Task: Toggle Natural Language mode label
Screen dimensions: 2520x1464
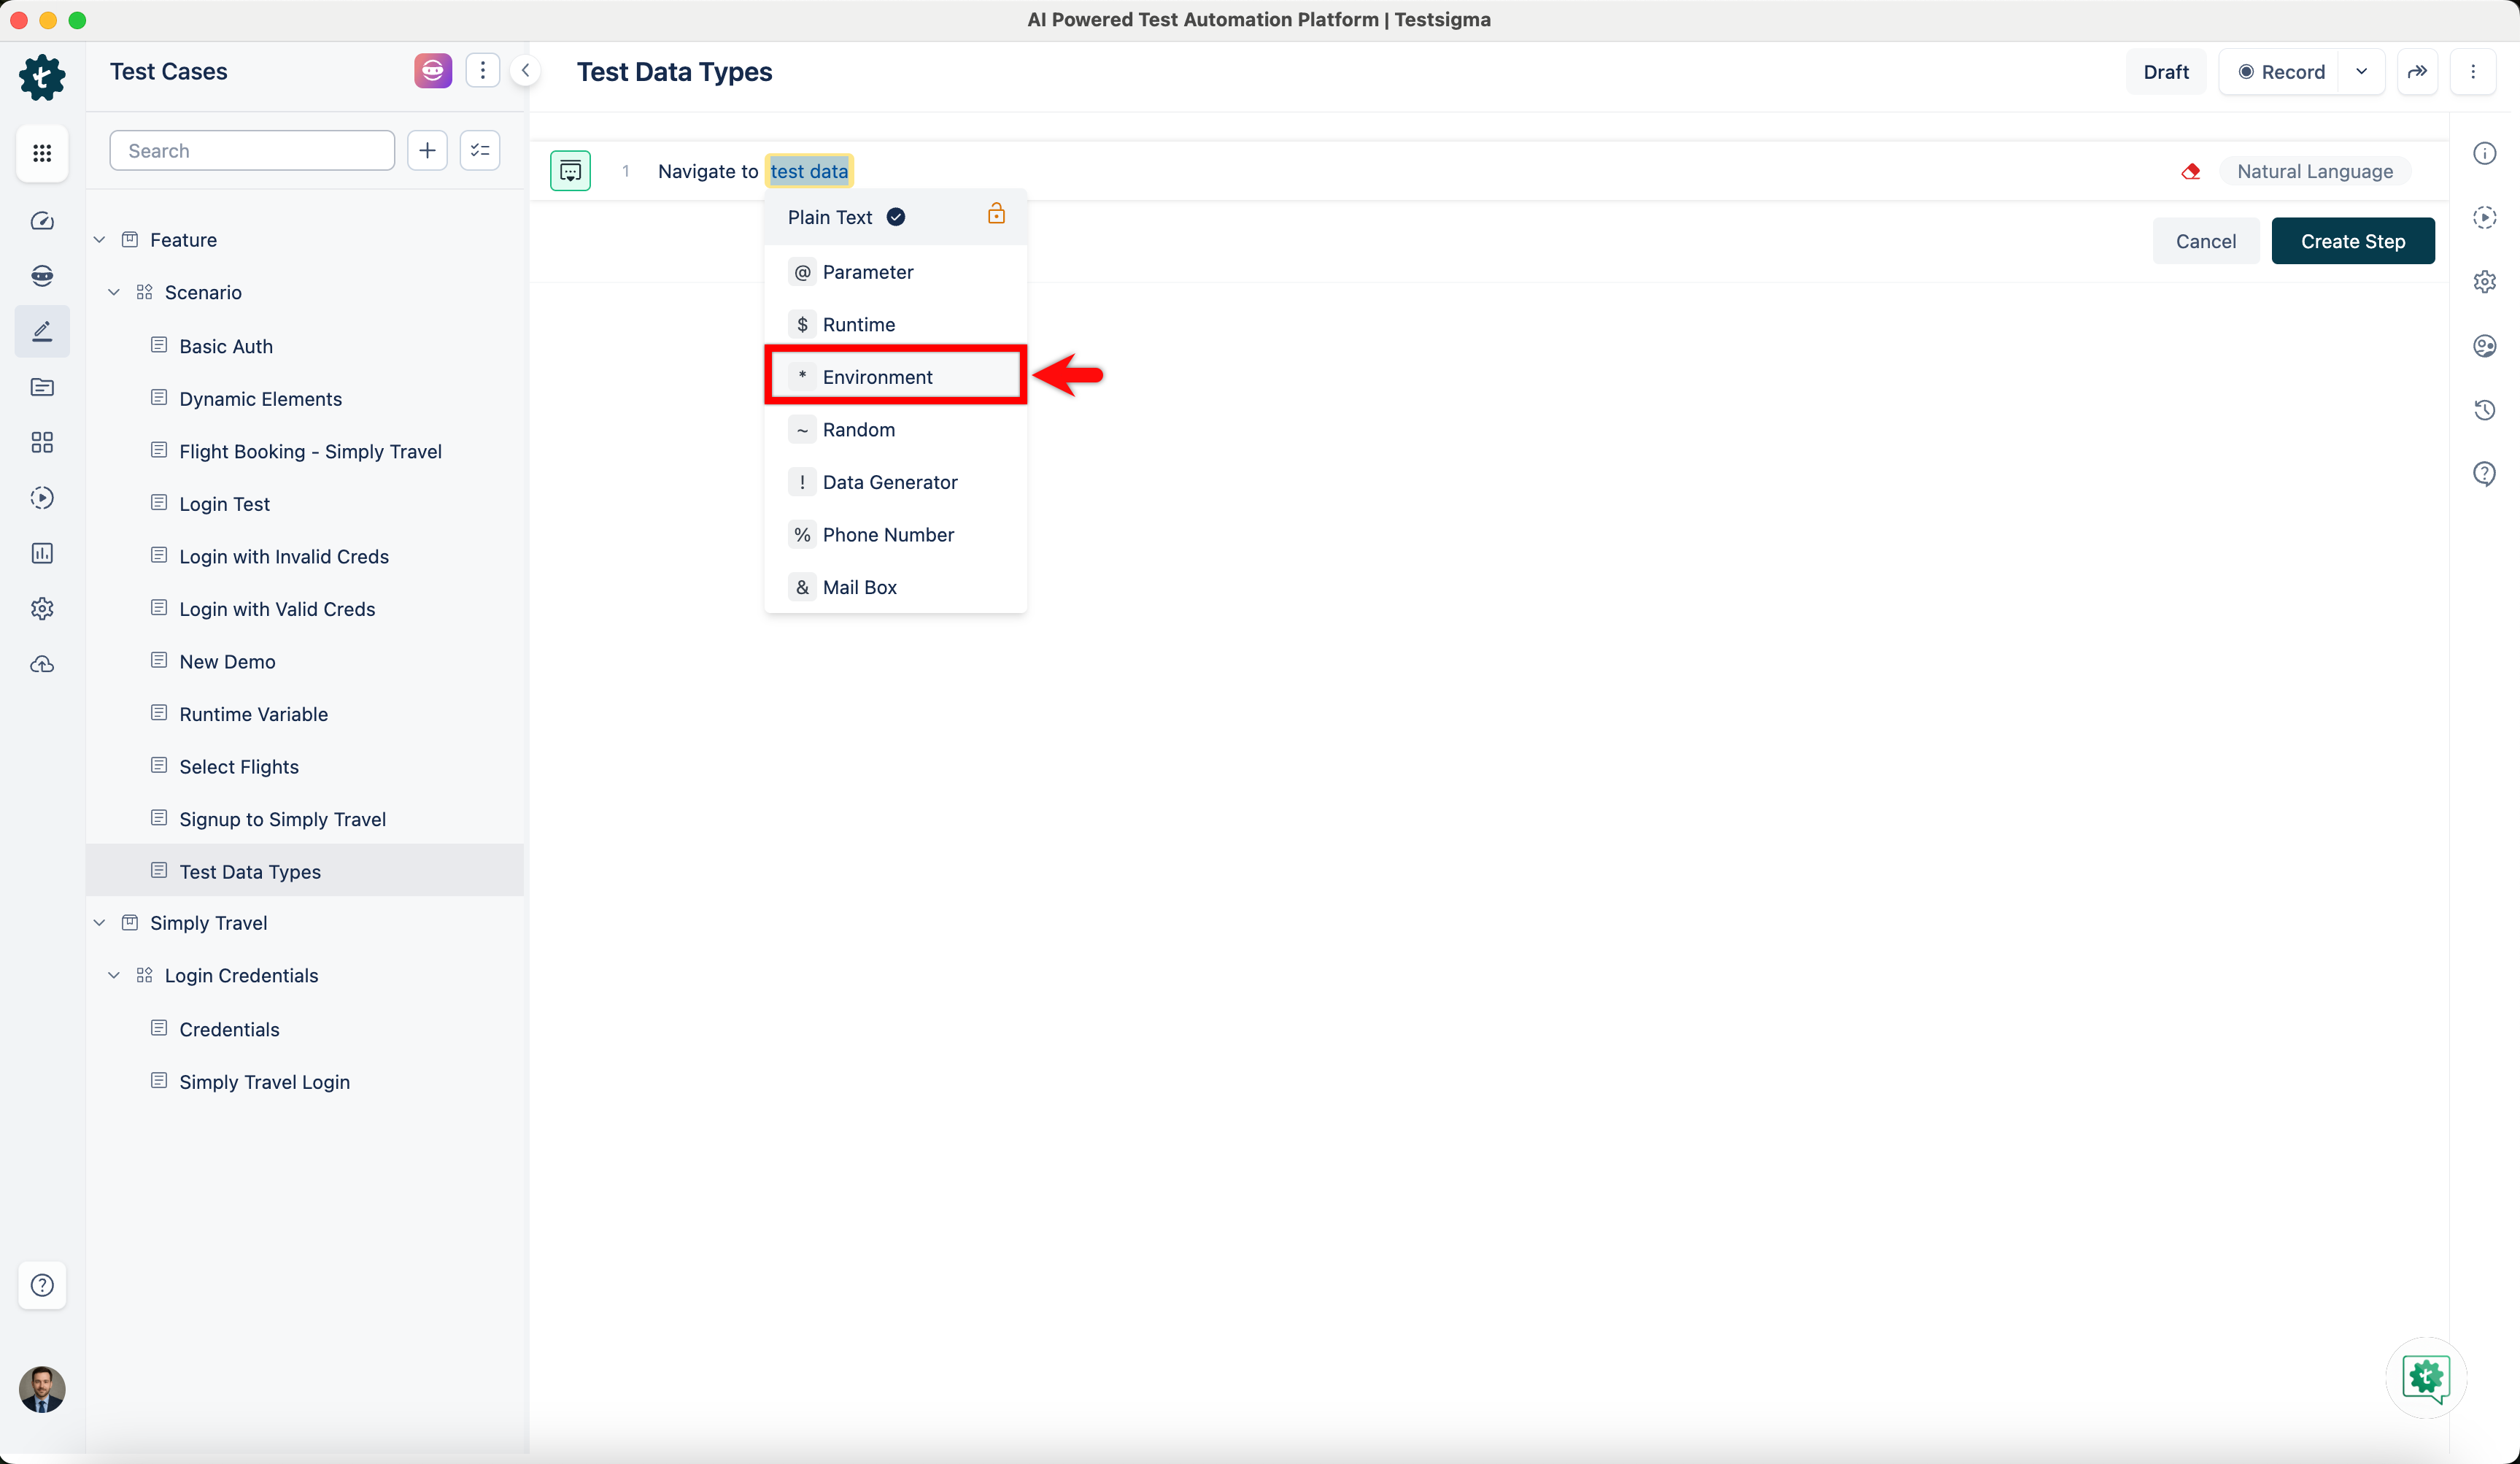Action: click(x=2314, y=171)
